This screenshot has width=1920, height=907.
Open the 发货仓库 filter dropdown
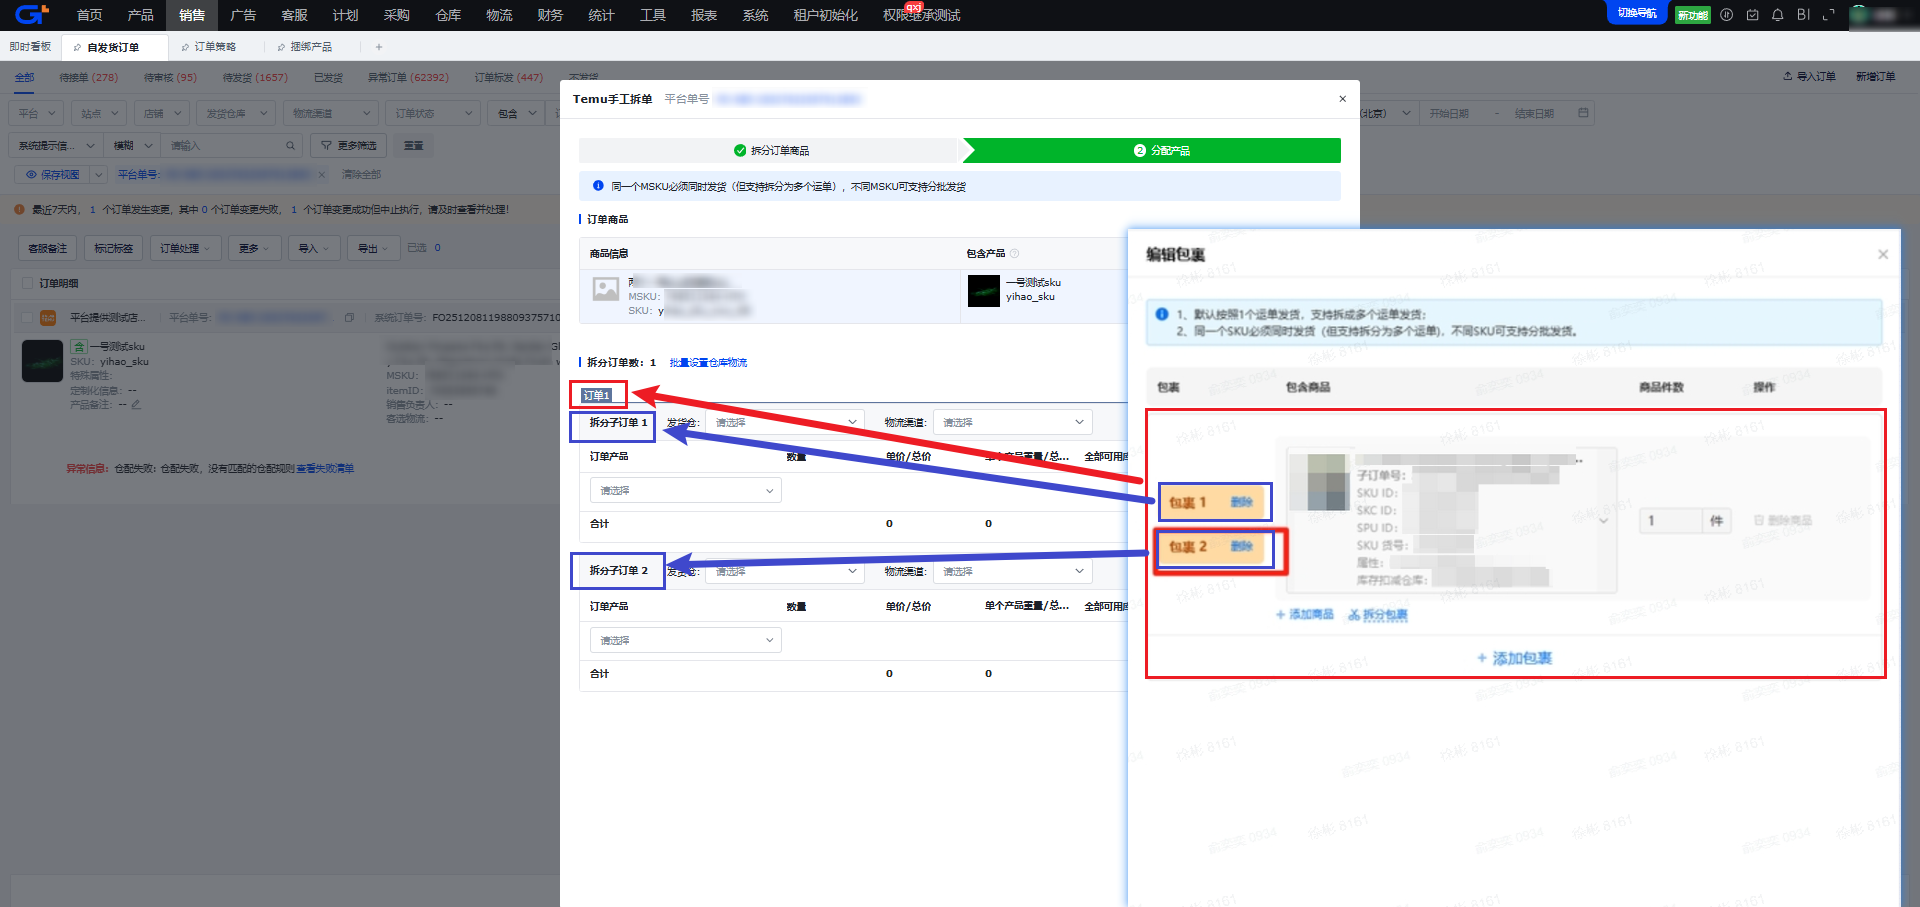point(236,113)
